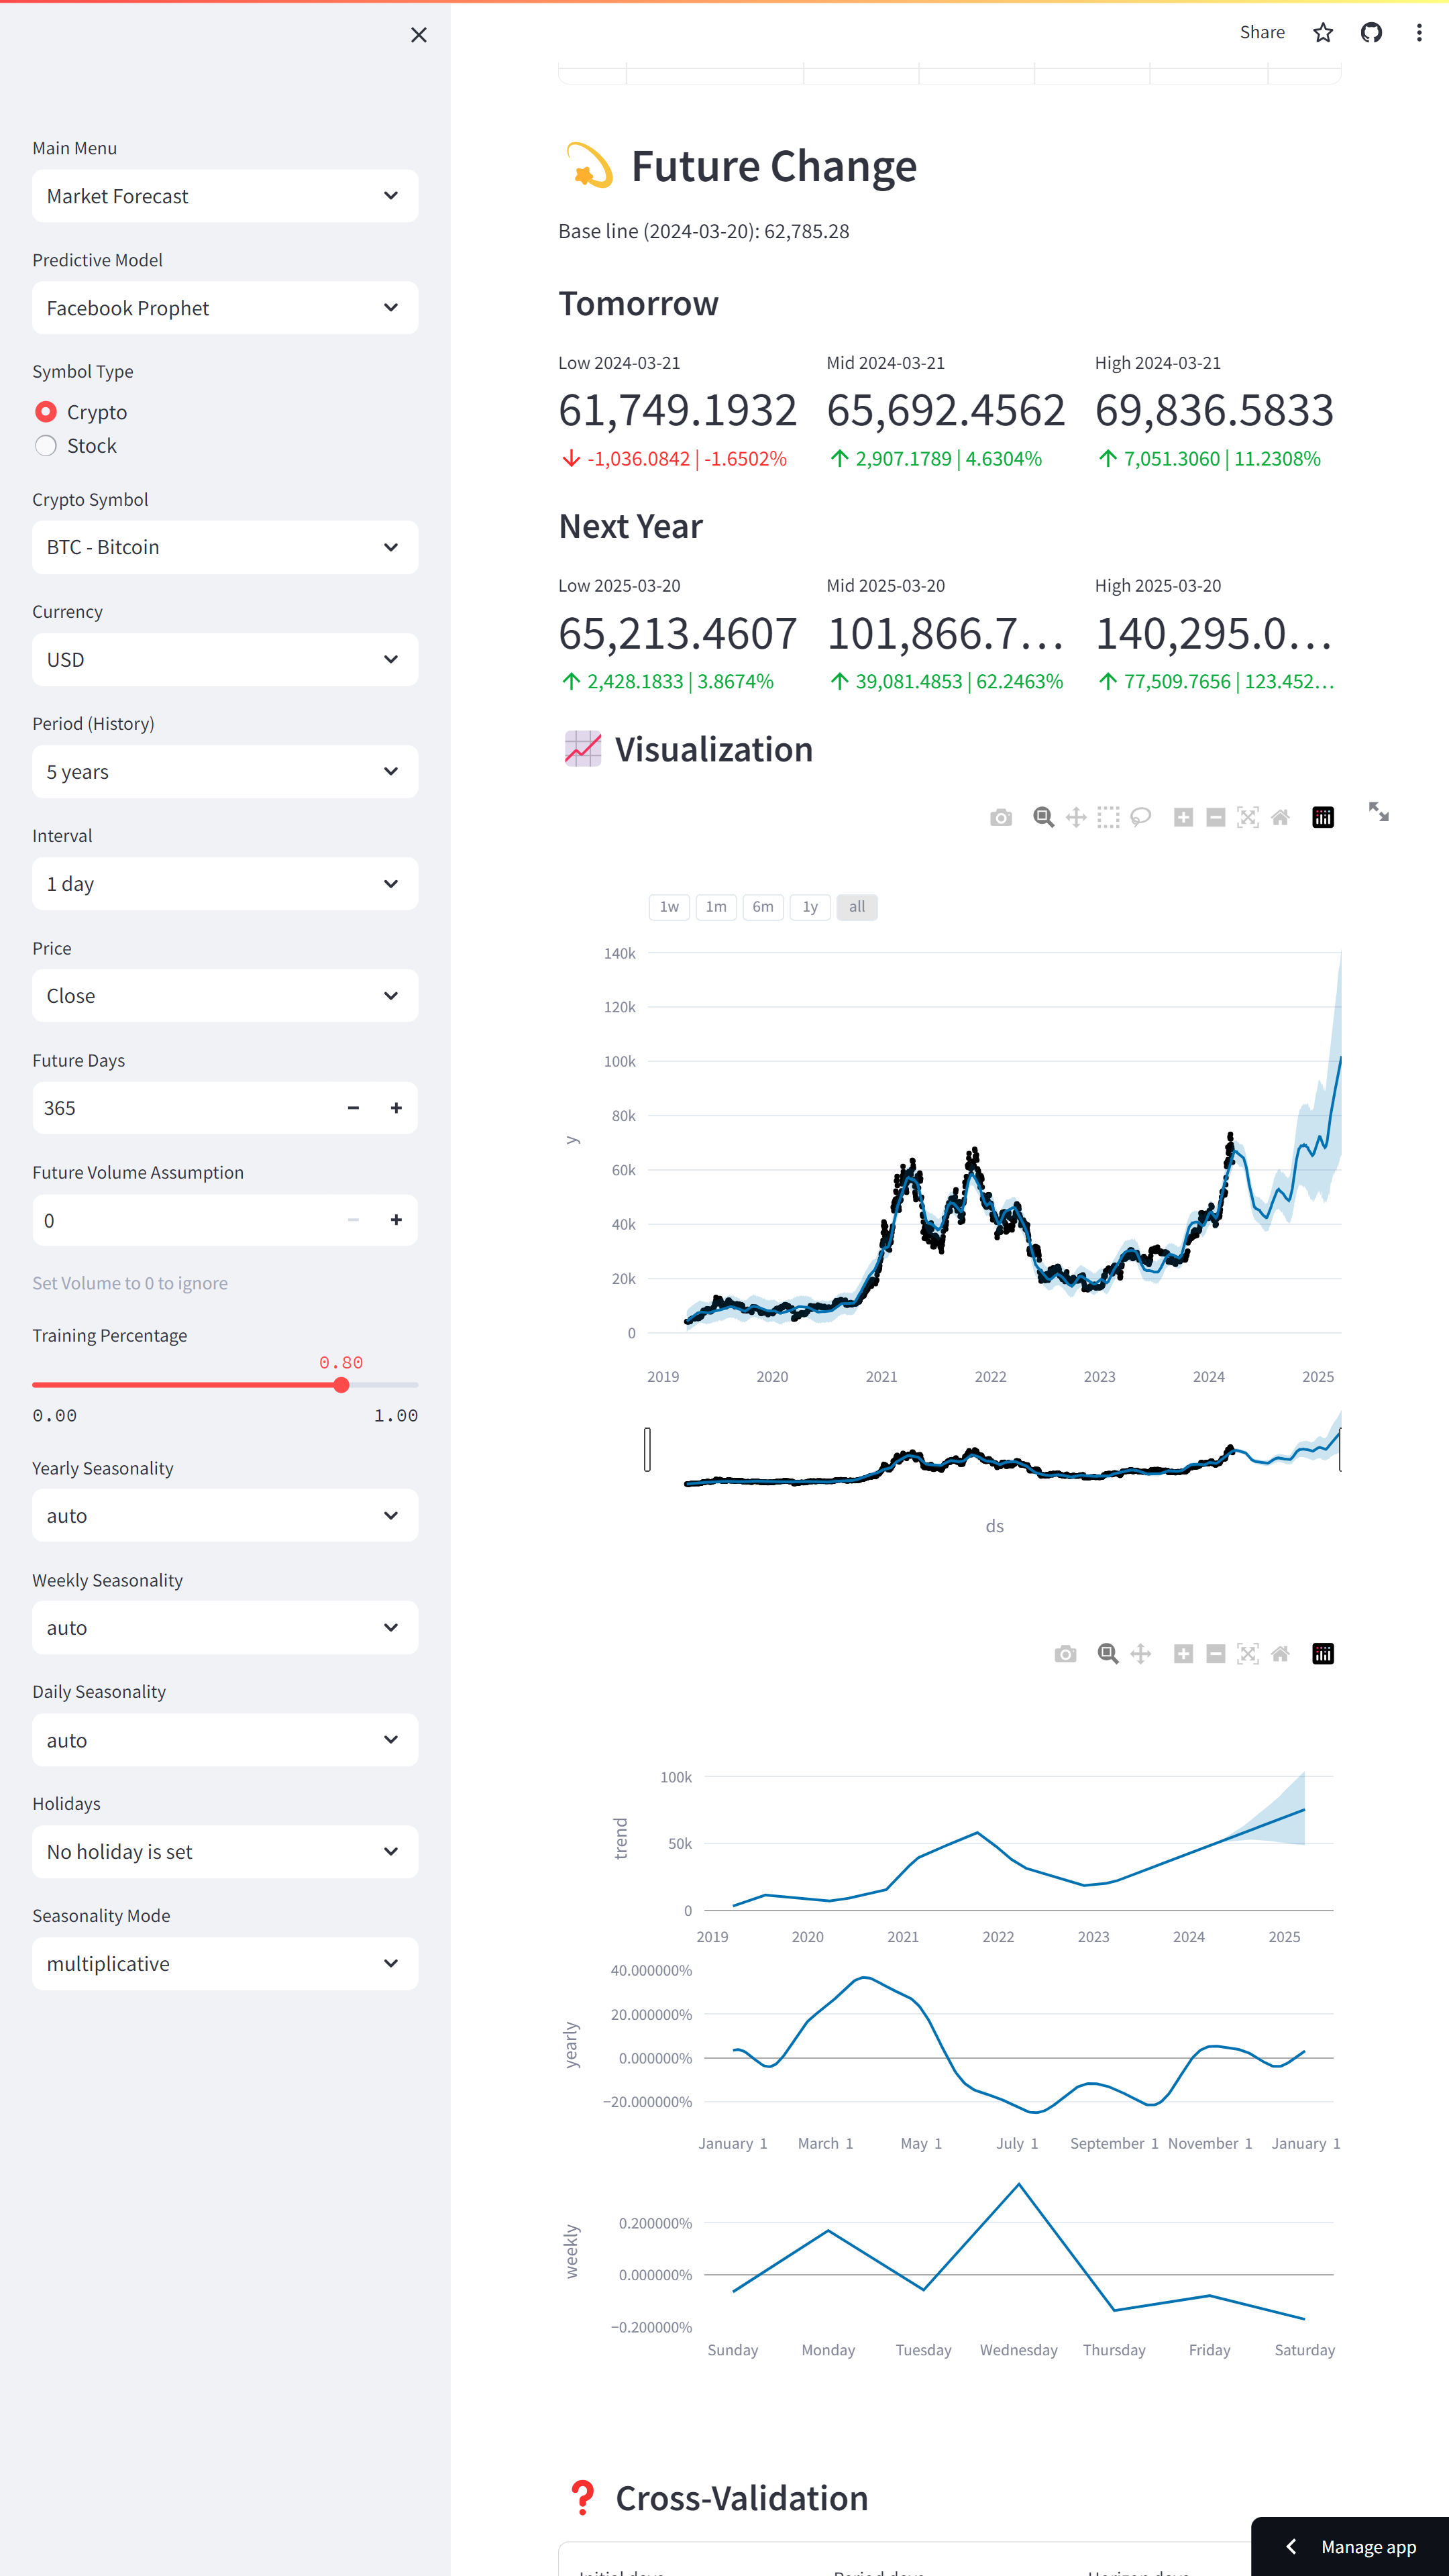The width and height of the screenshot is (1449, 2576).
Task: Select the Zoom tool in chart toolbar
Action: point(1043,818)
